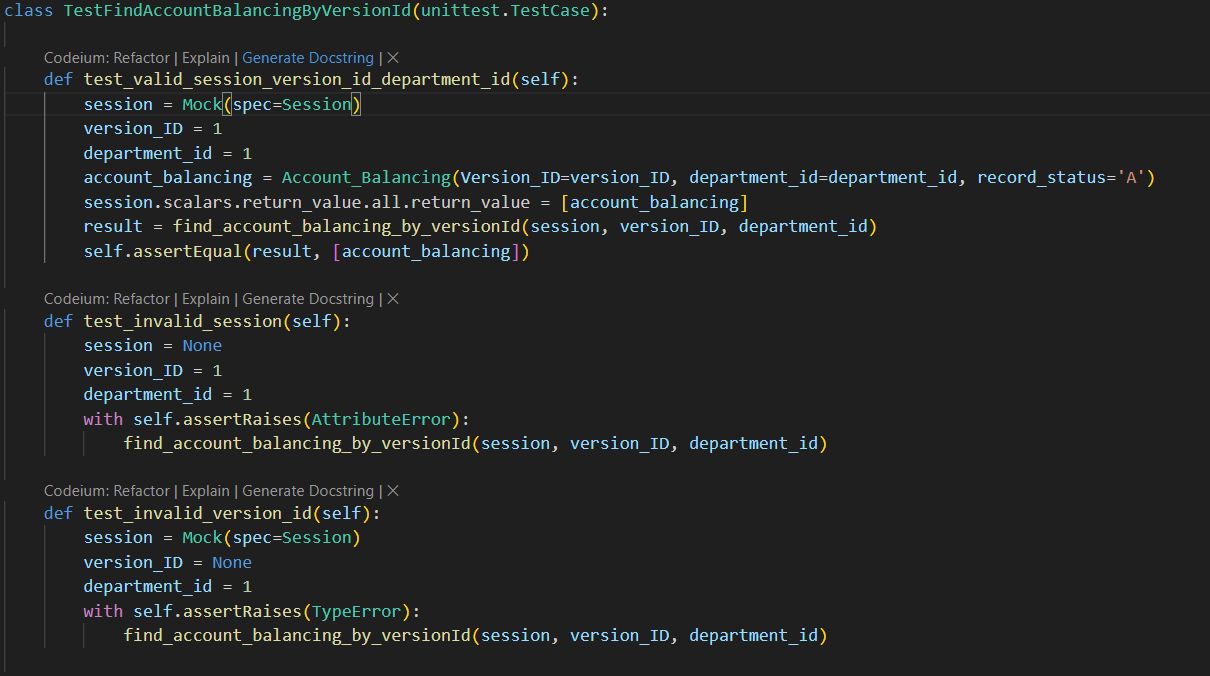Click "Explain" above test_invalid_session
Image resolution: width=1210 pixels, height=676 pixels.
click(x=205, y=298)
